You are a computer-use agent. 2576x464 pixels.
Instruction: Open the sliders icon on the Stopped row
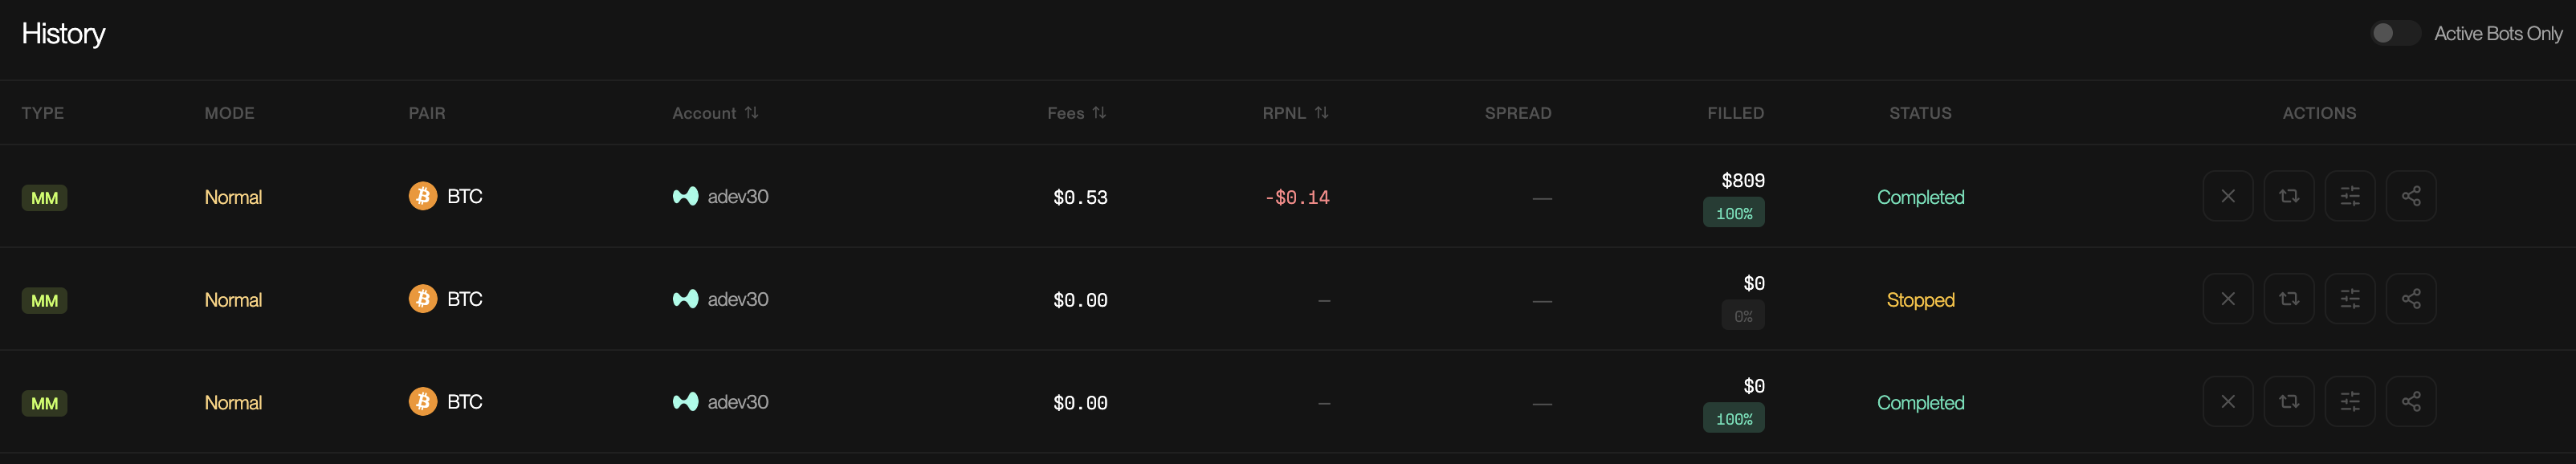pyautogui.click(x=2349, y=299)
